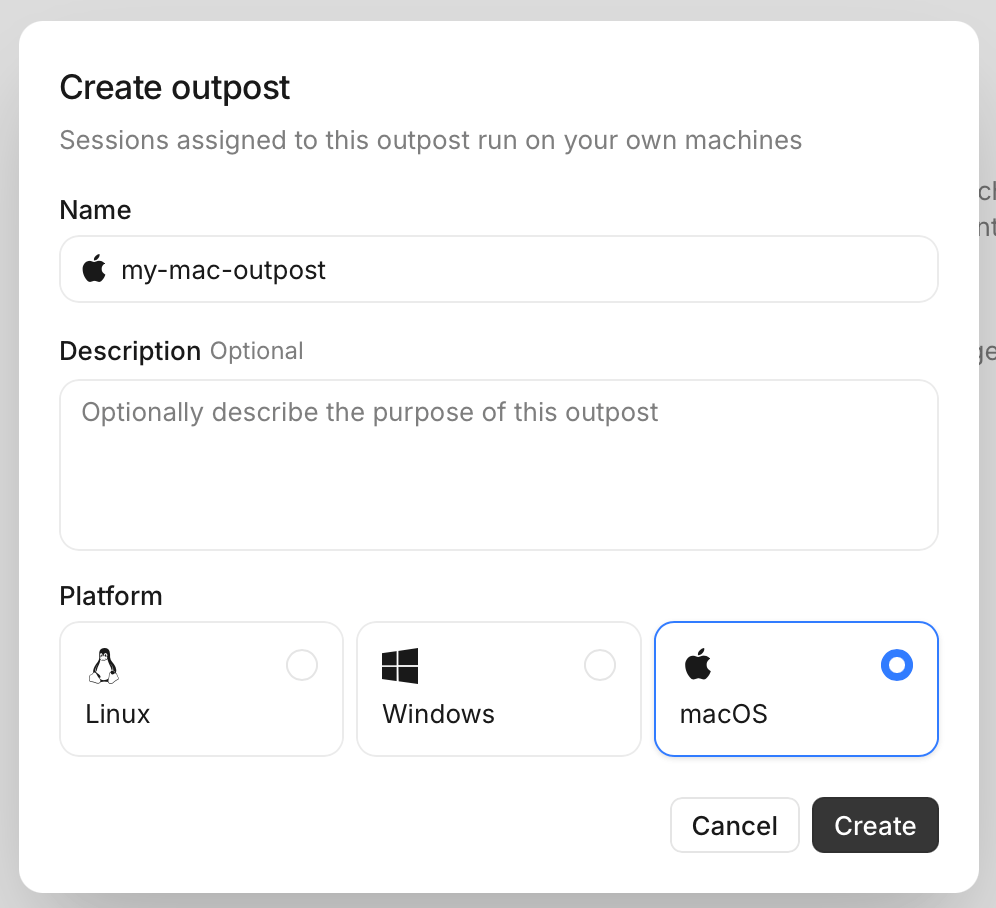Click the Platform section label
Screen dimensions: 996x908
[x=111, y=596]
